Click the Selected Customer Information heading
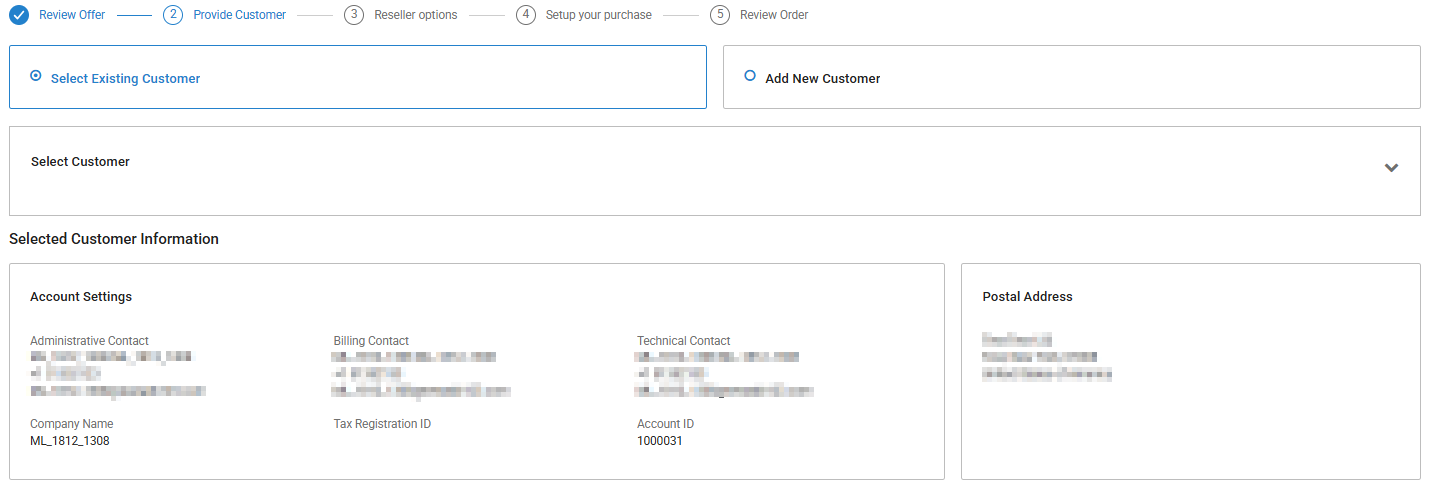Screen dimensions: 1429x487 [114, 239]
